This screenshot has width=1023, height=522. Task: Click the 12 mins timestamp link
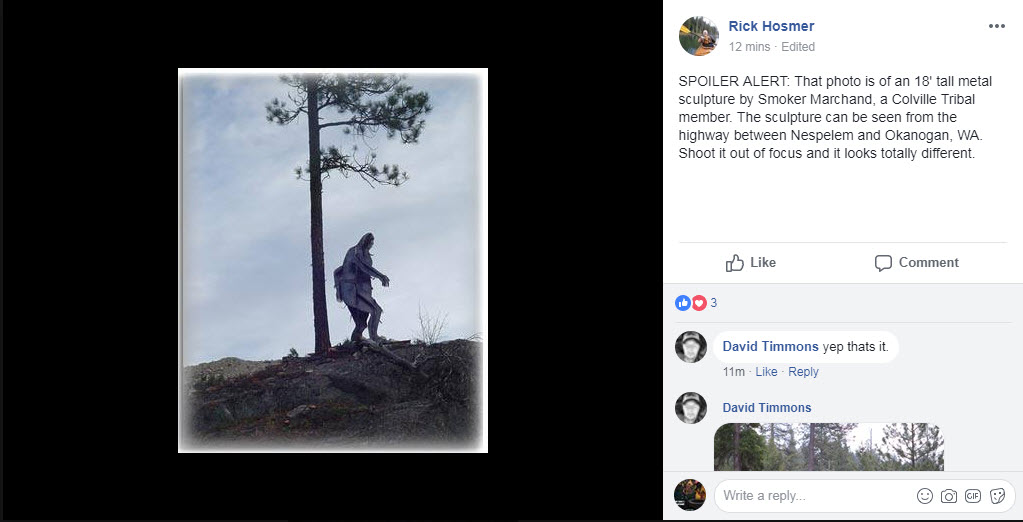(748, 47)
